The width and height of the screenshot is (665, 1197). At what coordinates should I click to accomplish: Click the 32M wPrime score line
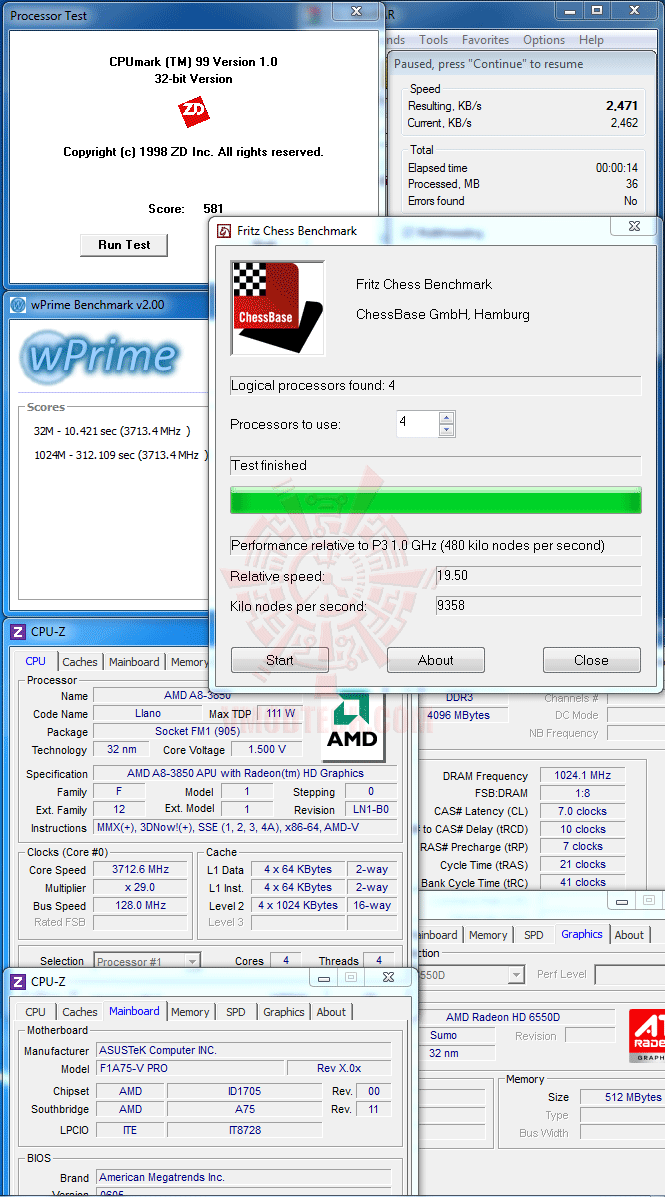(111, 431)
